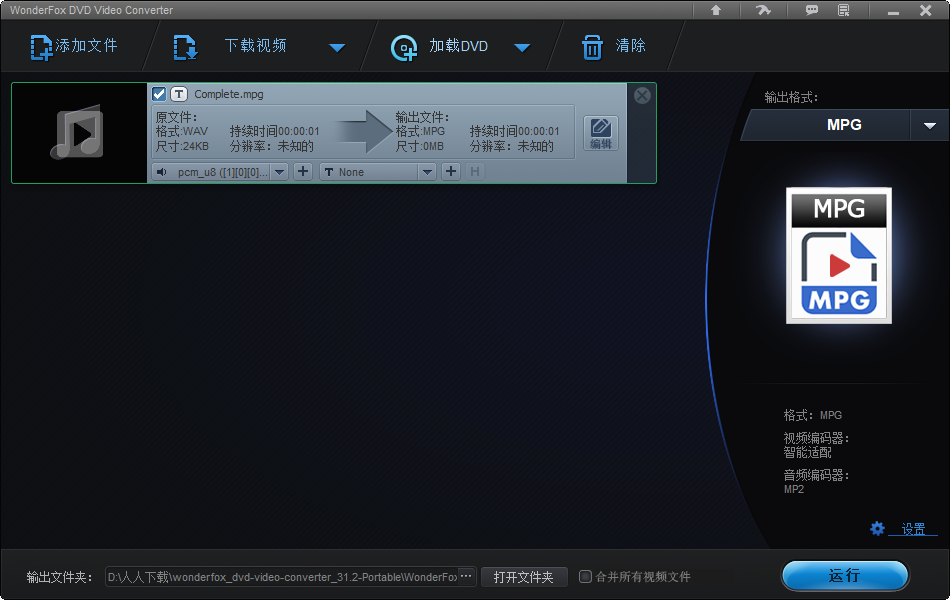
Task: Click the gear icon next to 设置
Action: pyautogui.click(x=877, y=528)
